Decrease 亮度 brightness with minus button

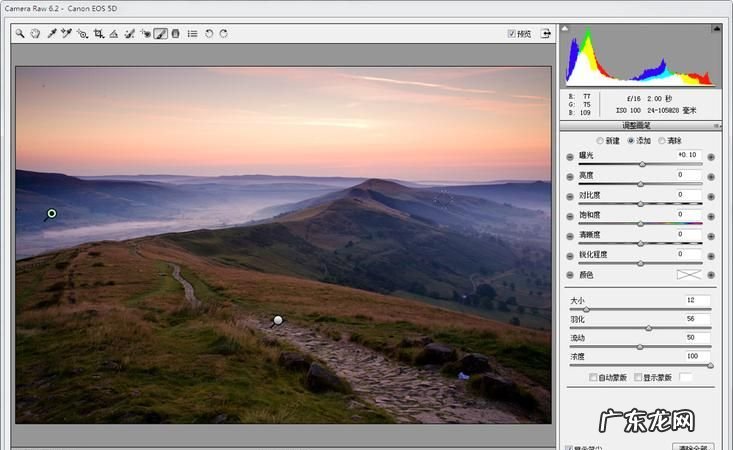pos(570,177)
